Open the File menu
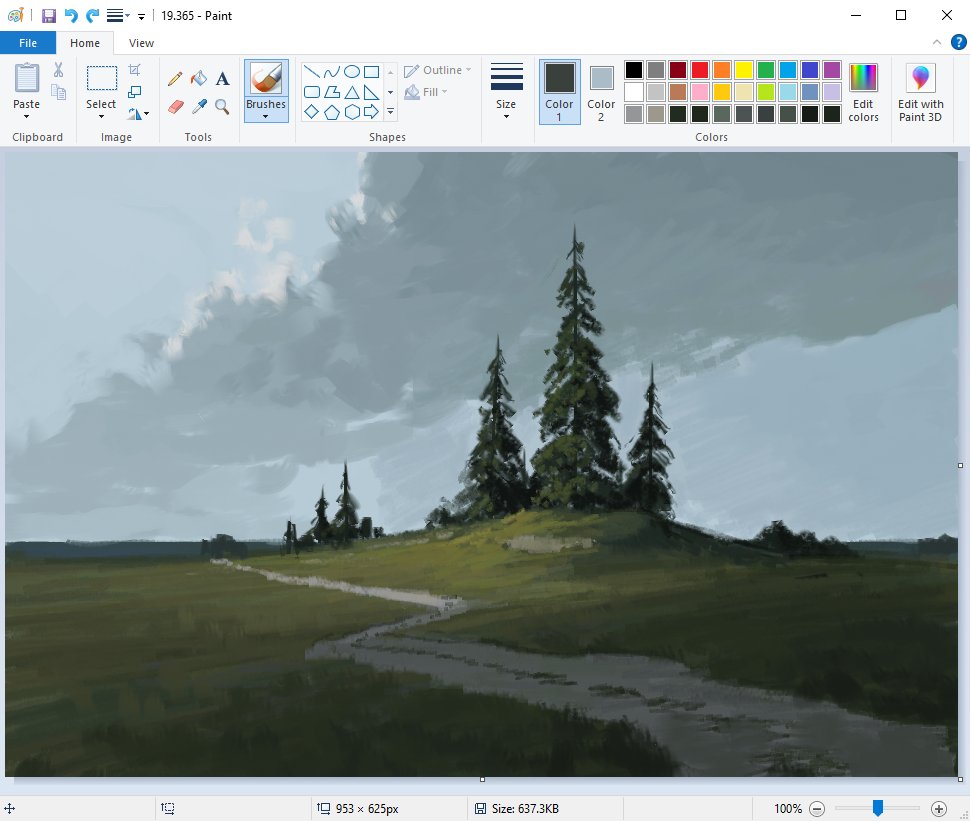Screen dimensions: 971x822 pyautogui.click(x=28, y=43)
